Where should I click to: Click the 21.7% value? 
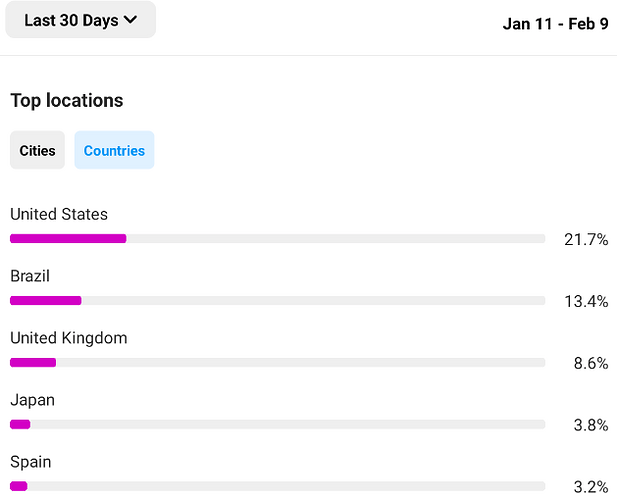pyautogui.click(x=586, y=239)
